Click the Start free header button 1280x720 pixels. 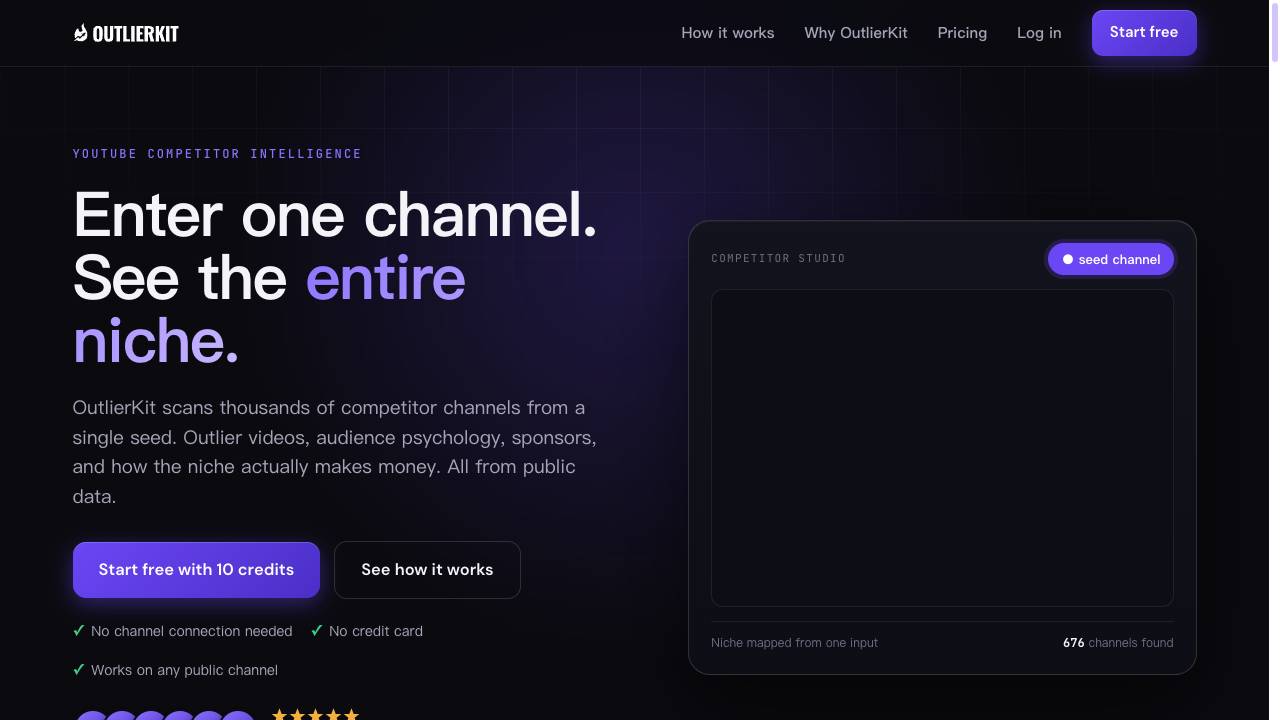(1144, 33)
